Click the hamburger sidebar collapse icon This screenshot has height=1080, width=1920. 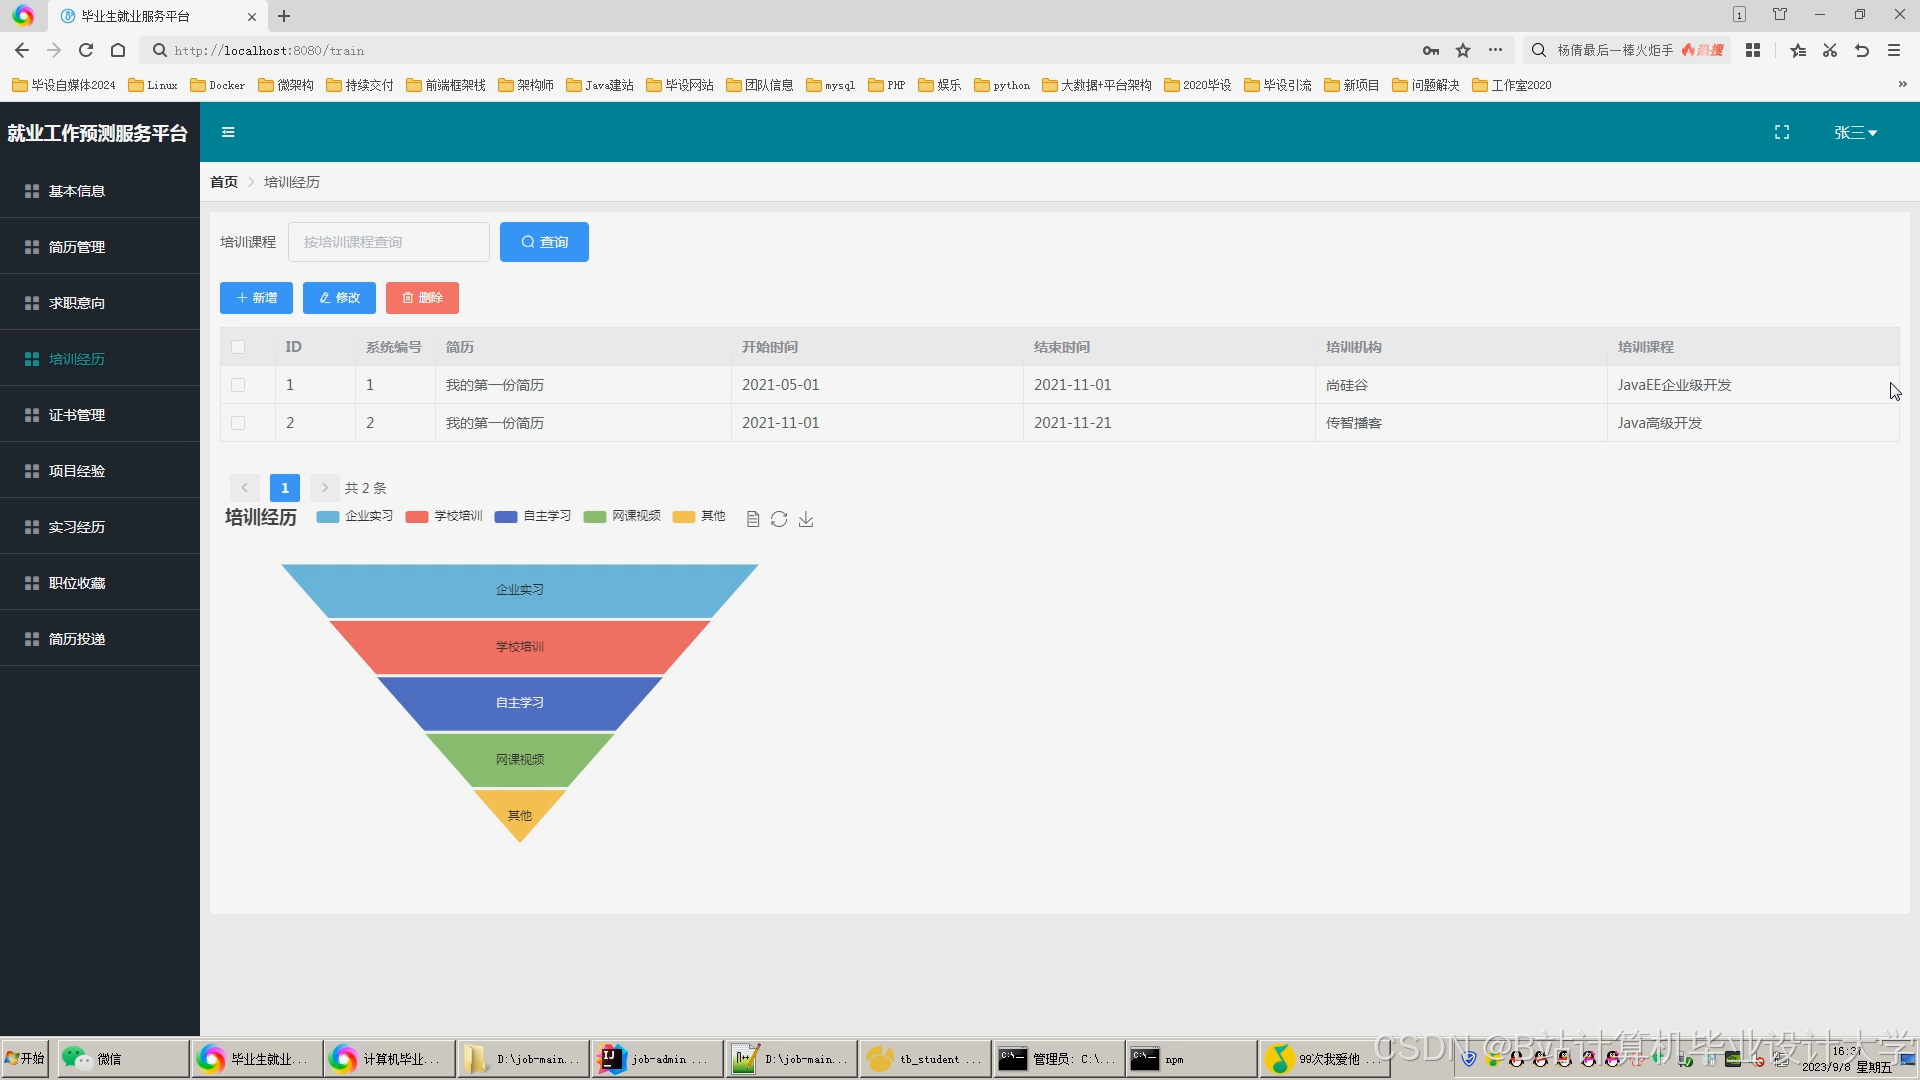(x=228, y=132)
